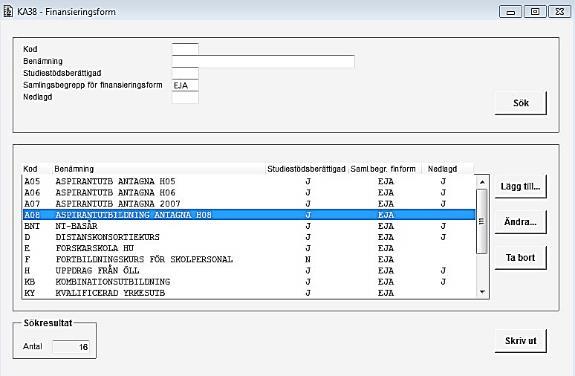Close the KA38 Finansieringsform window
This screenshot has height=376, width=575.
(559, 12)
